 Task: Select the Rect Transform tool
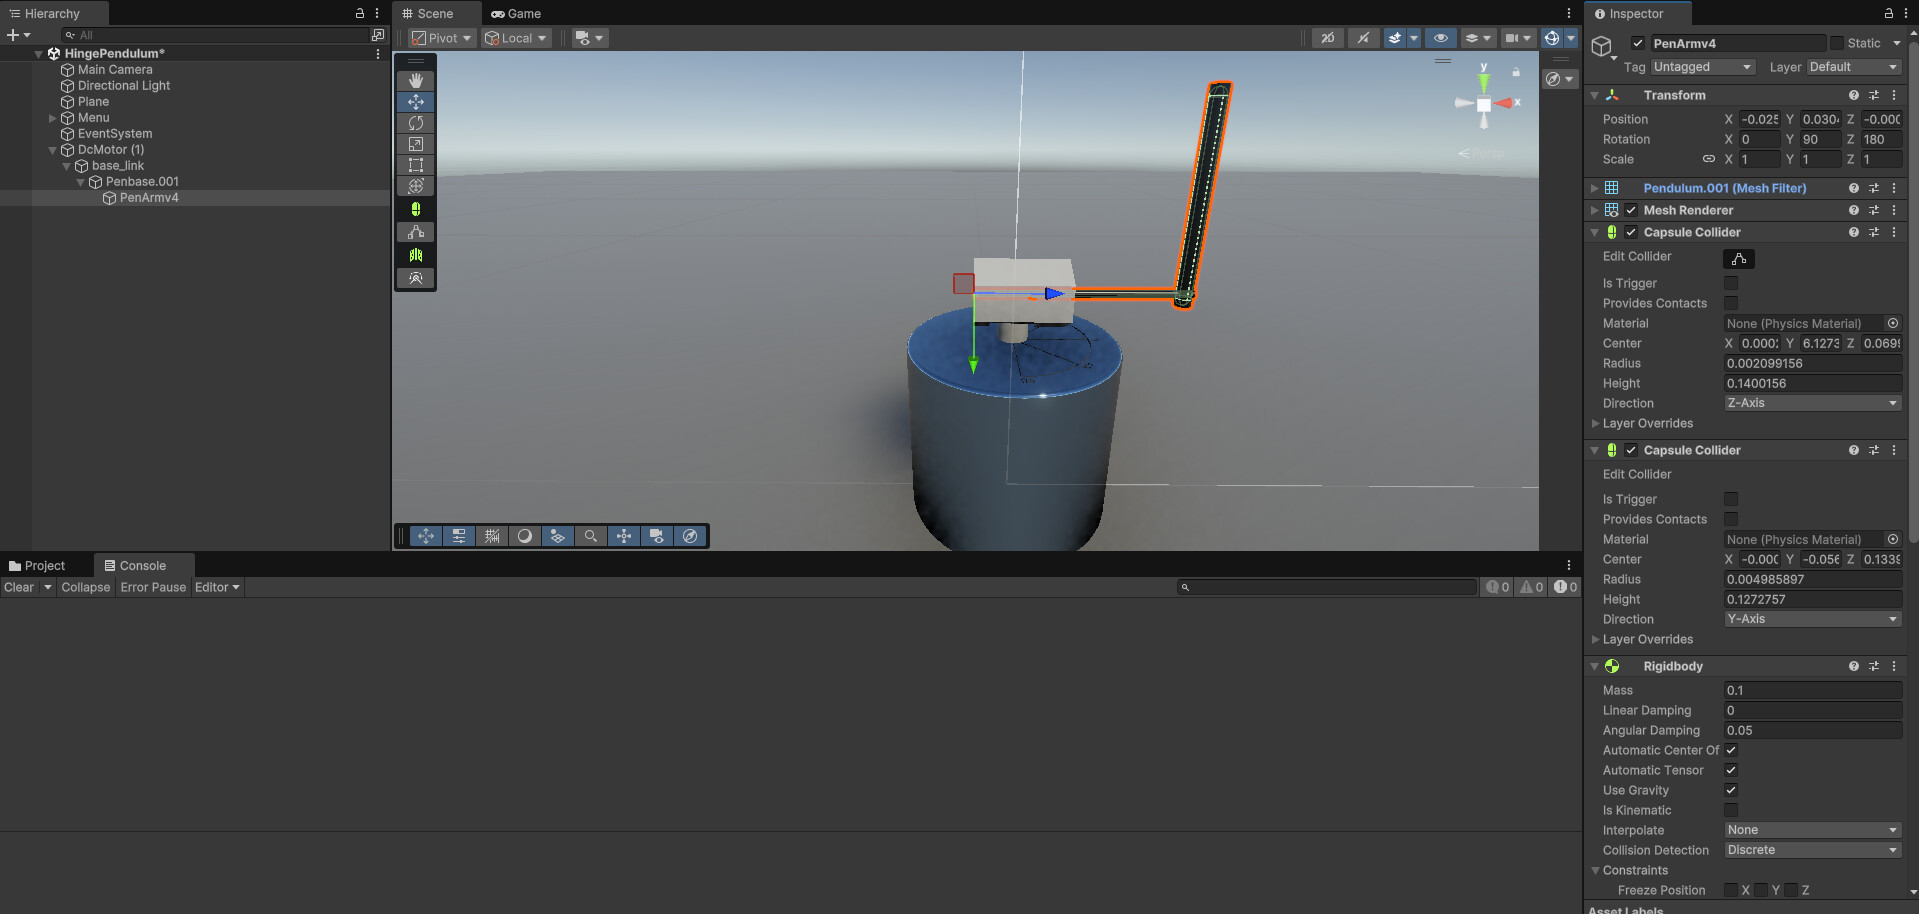tap(415, 165)
